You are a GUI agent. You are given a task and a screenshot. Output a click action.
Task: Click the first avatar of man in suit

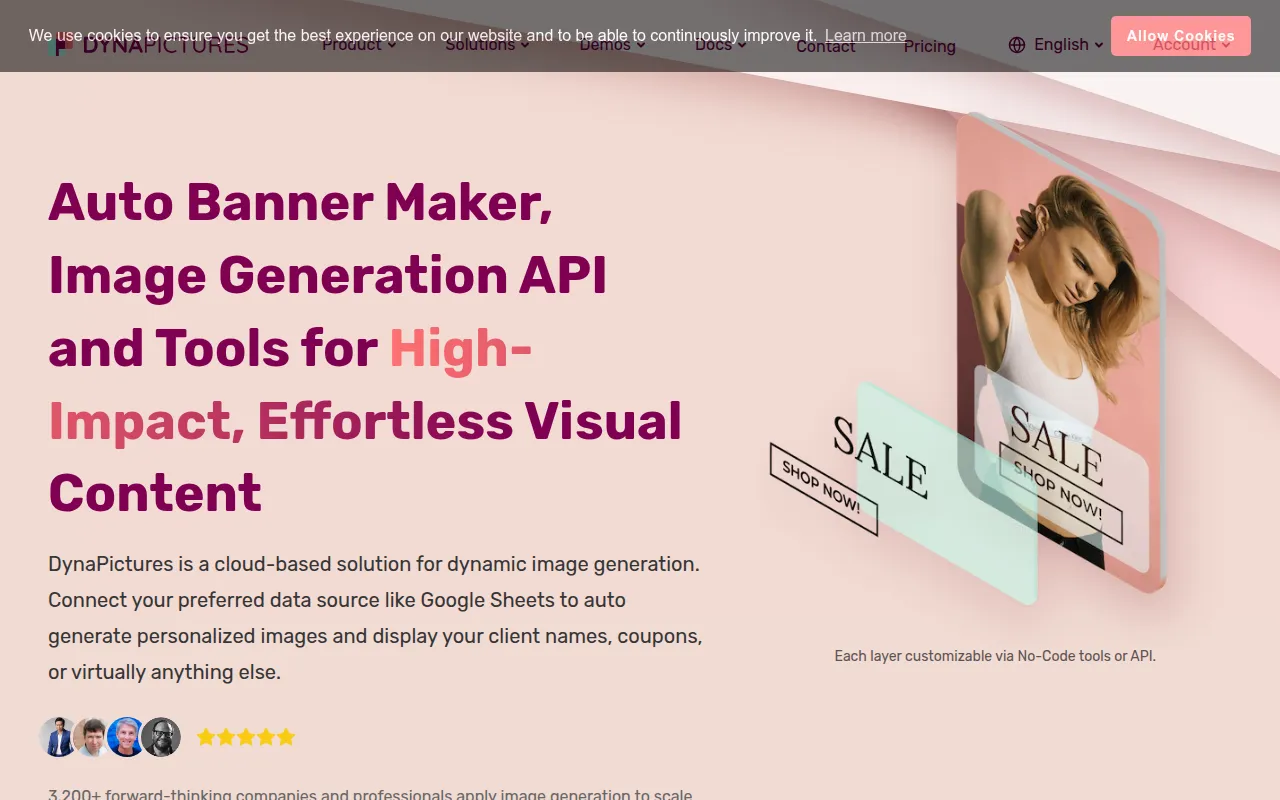(x=59, y=737)
